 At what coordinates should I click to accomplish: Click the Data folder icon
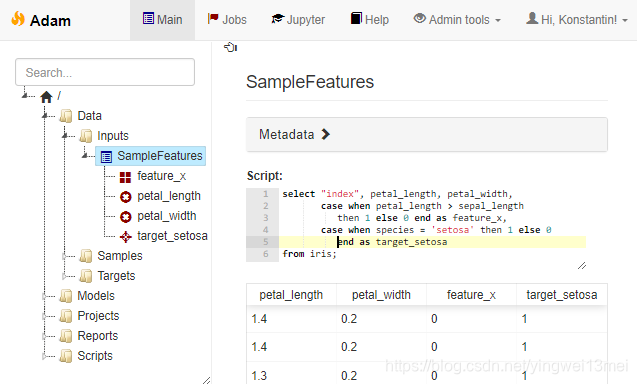[x=66, y=116]
